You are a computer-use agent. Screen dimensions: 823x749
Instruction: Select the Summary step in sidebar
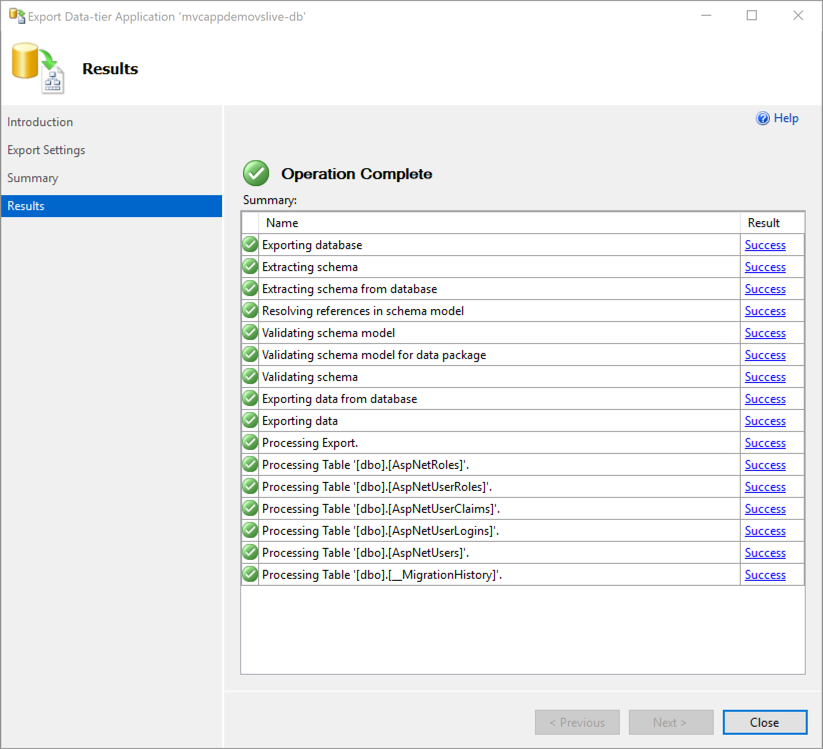(x=33, y=178)
